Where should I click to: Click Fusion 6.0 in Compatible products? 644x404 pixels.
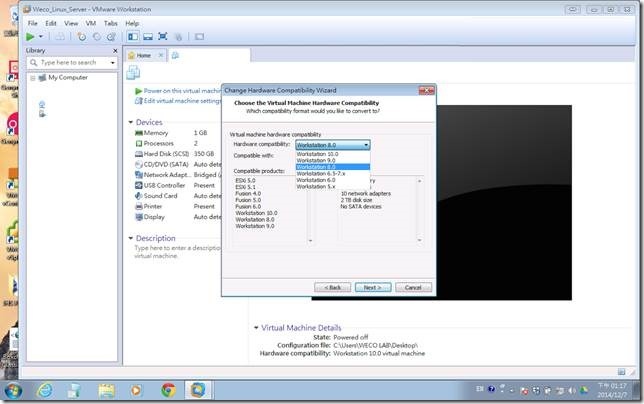pos(248,207)
